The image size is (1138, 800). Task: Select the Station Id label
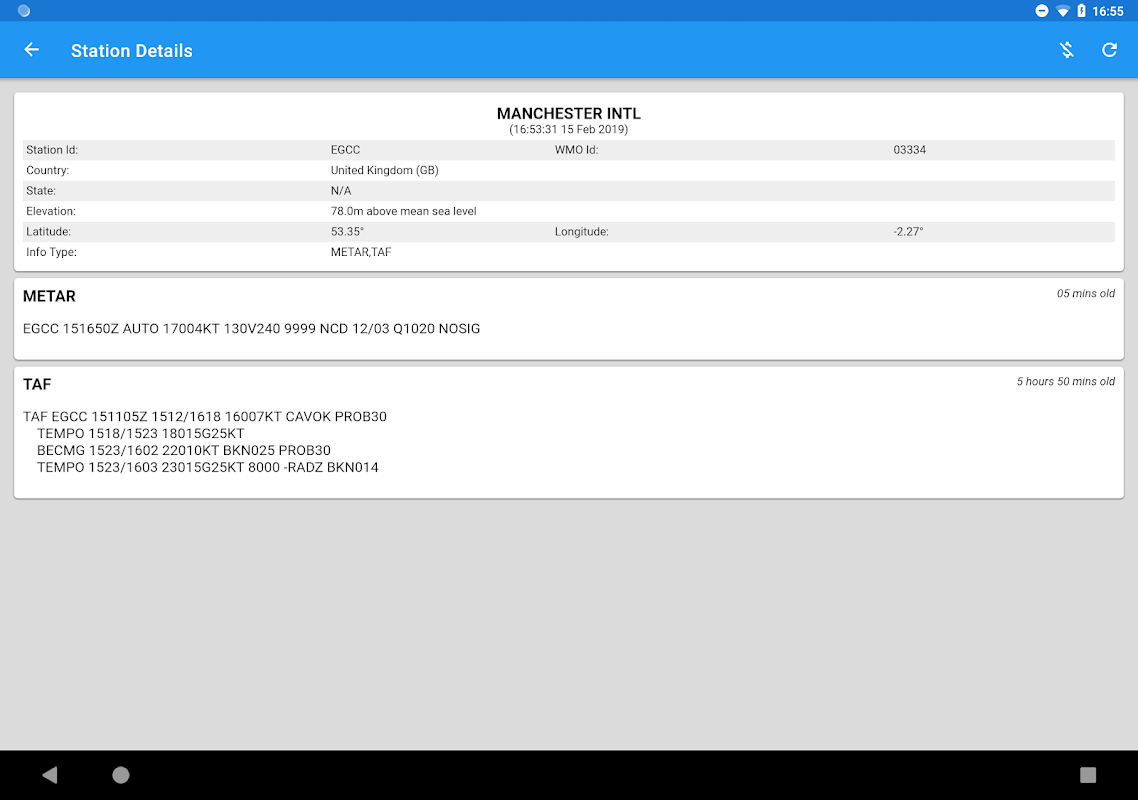point(52,150)
